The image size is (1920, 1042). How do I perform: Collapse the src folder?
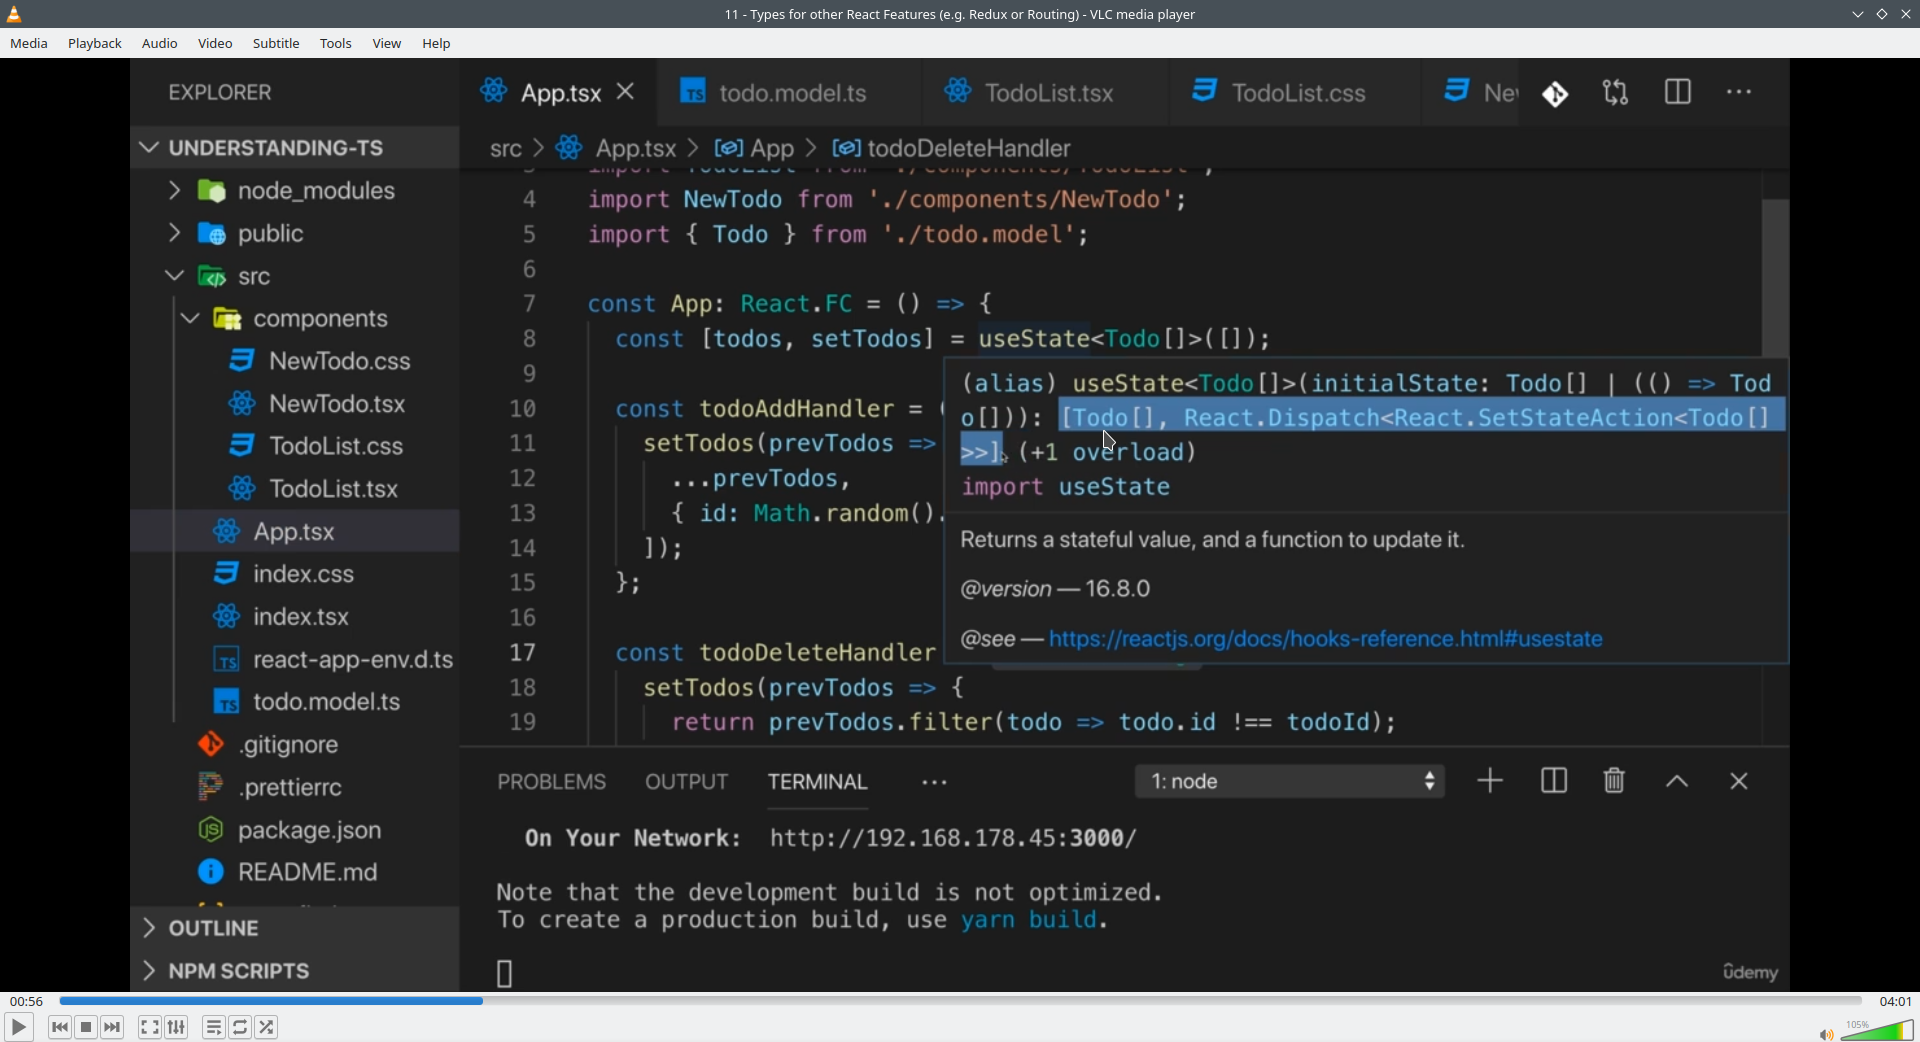pyautogui.click(x=295, y=276)
